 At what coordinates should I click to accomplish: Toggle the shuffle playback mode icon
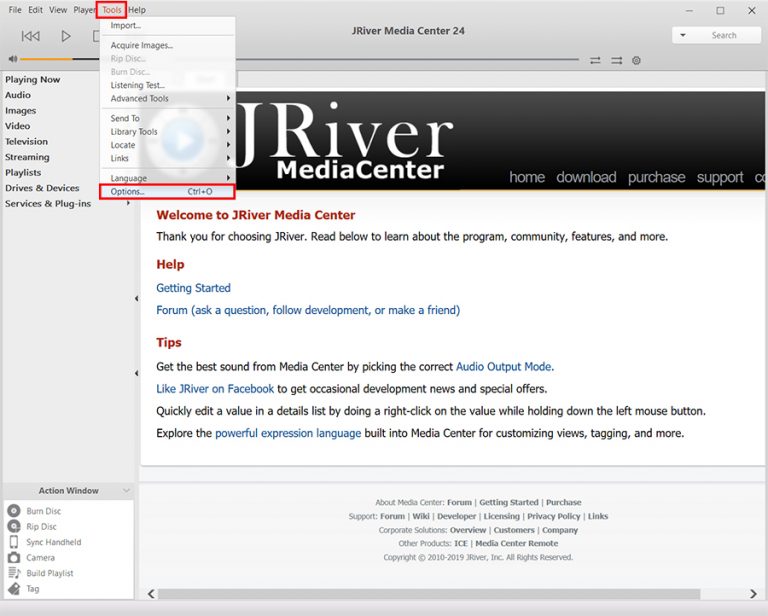(x=616, y=60)
